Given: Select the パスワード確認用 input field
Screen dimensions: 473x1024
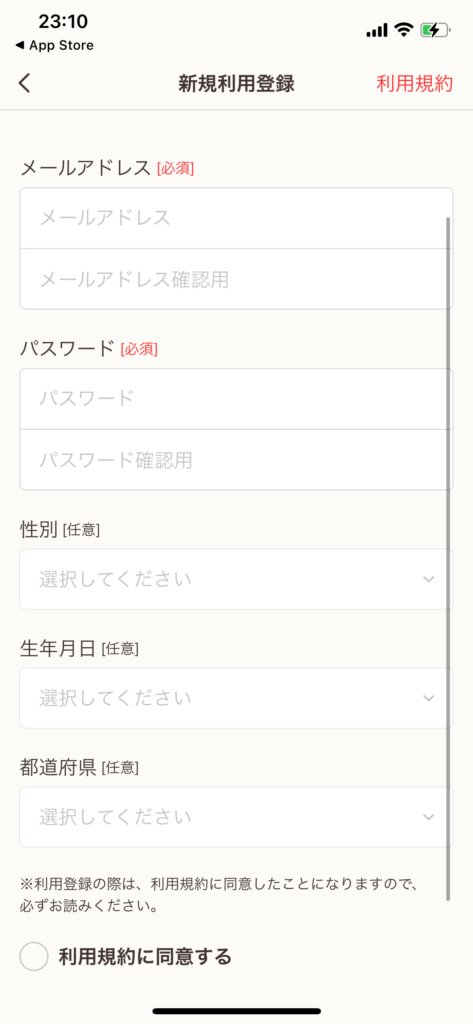Looking at the screenshot, I should tap(236, 460).
